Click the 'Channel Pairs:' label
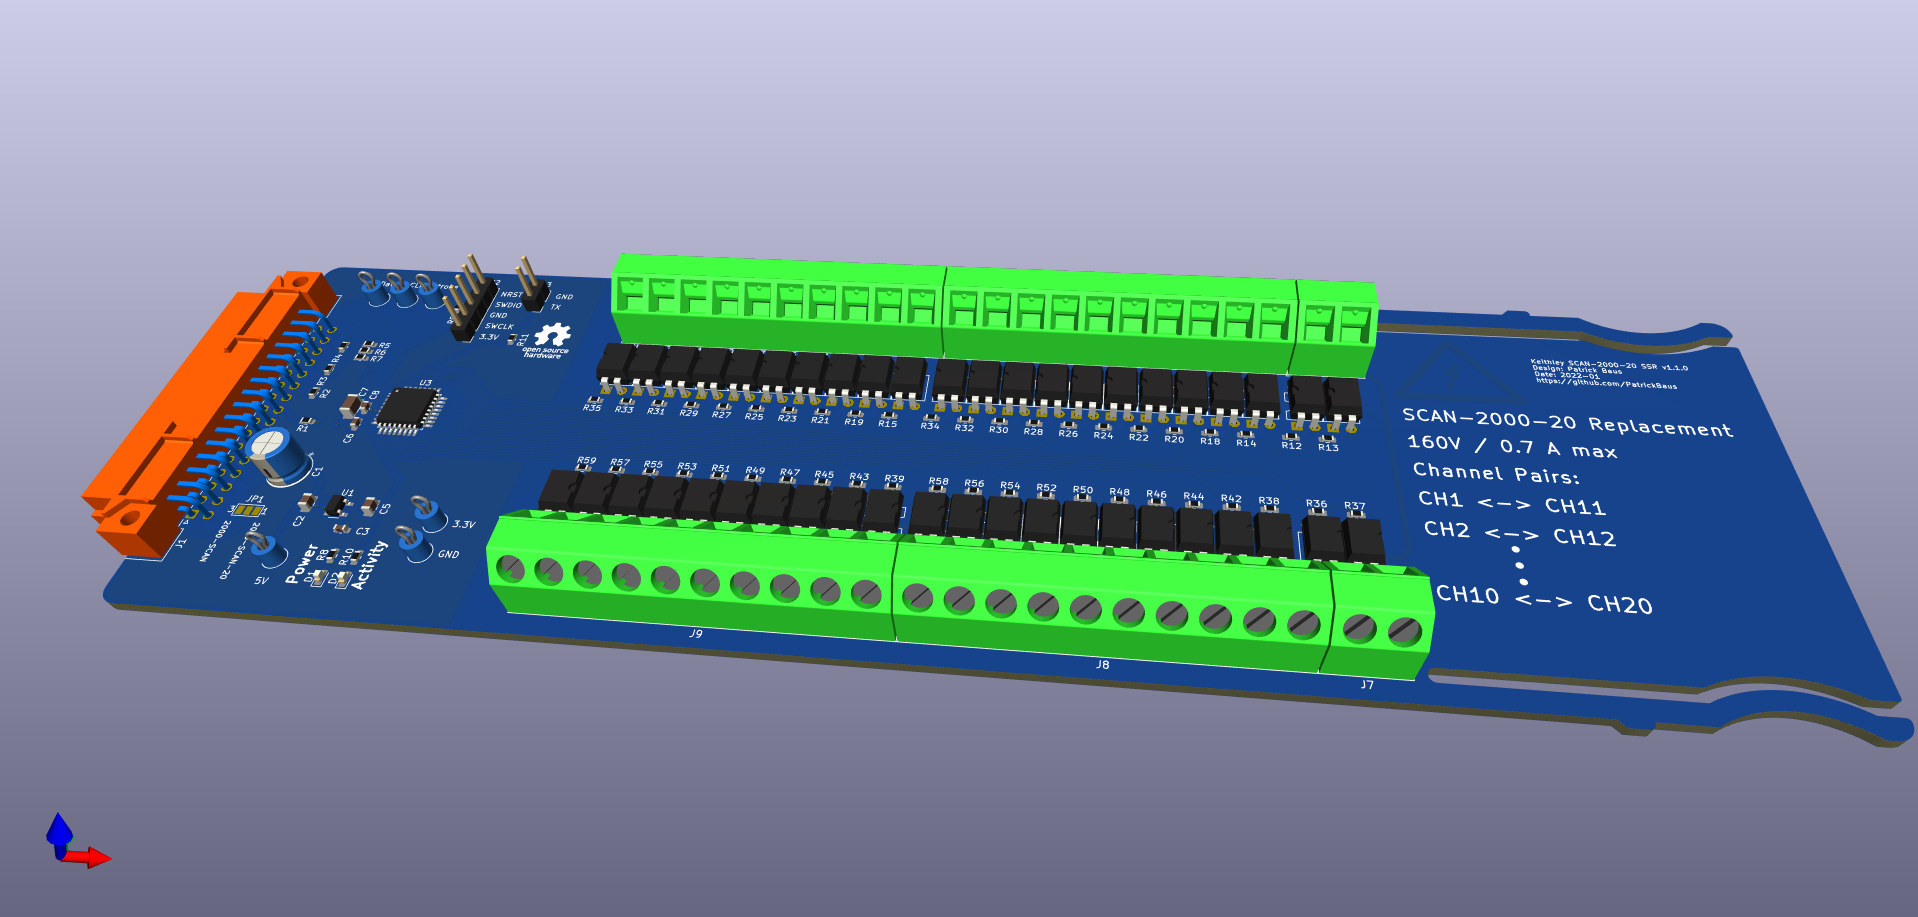 pyautogui.click(x=1496, y=473)
